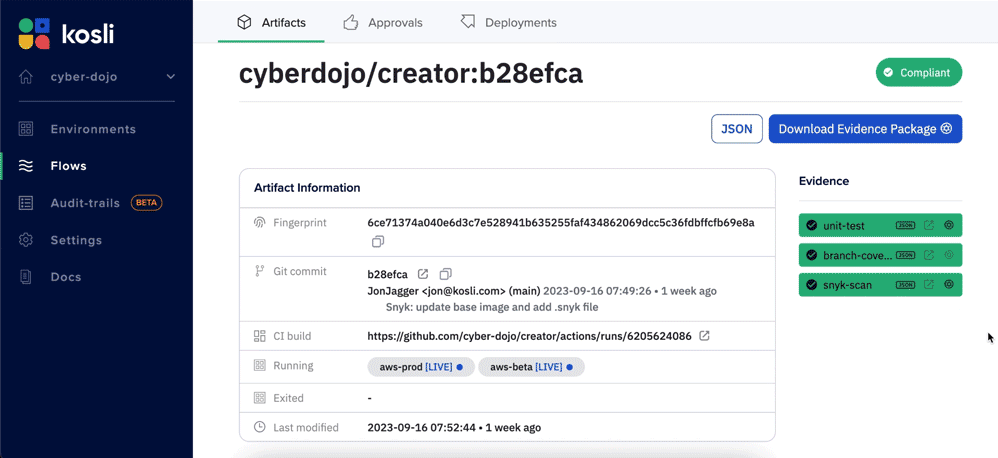The width and height of the screenshot is (998, 458).
Task: Click the JSON icon in unit-test row
Action: click(906, 225)
